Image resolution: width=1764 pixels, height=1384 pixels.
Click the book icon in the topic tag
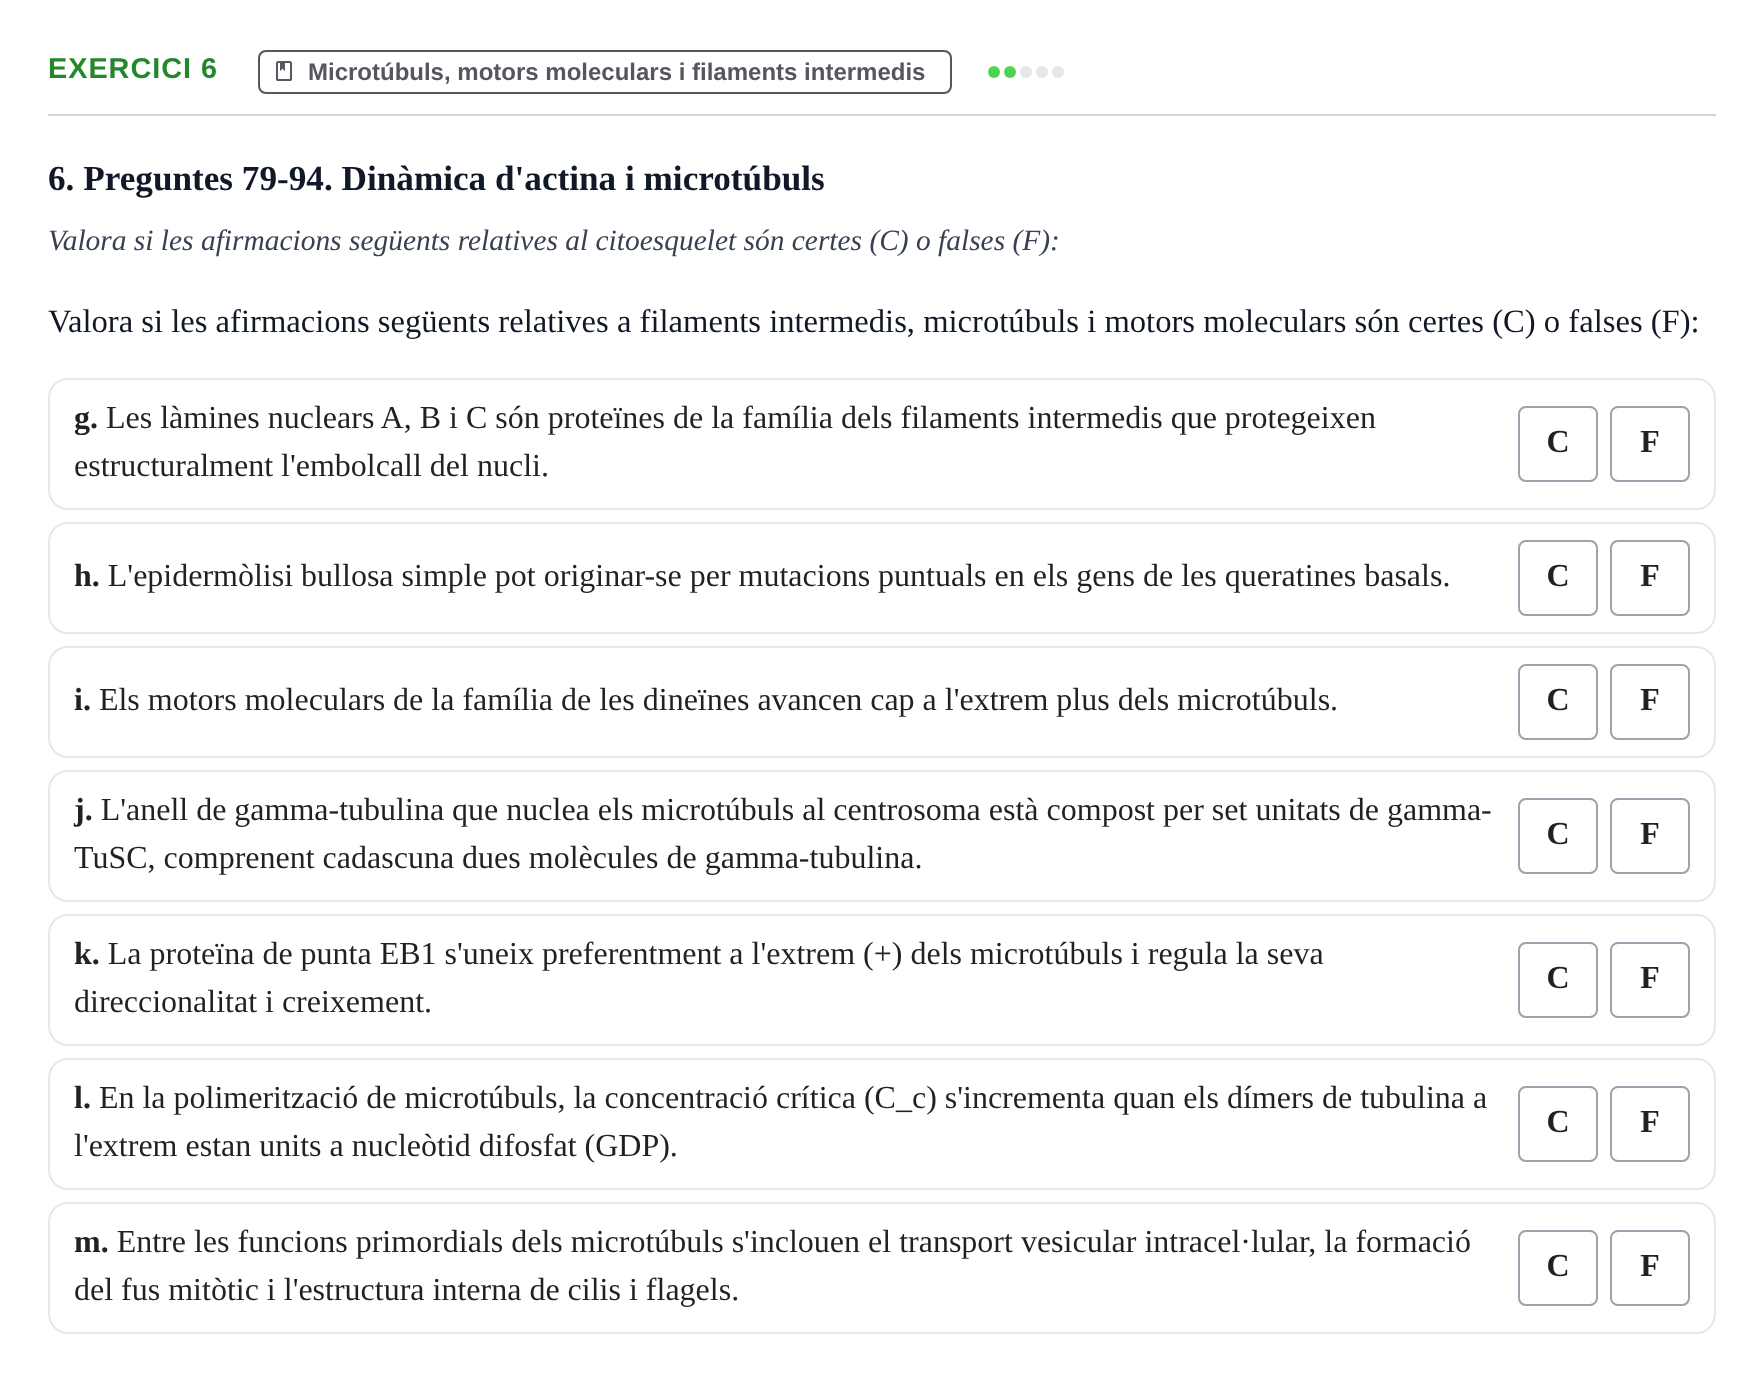[x=284, y=71]
